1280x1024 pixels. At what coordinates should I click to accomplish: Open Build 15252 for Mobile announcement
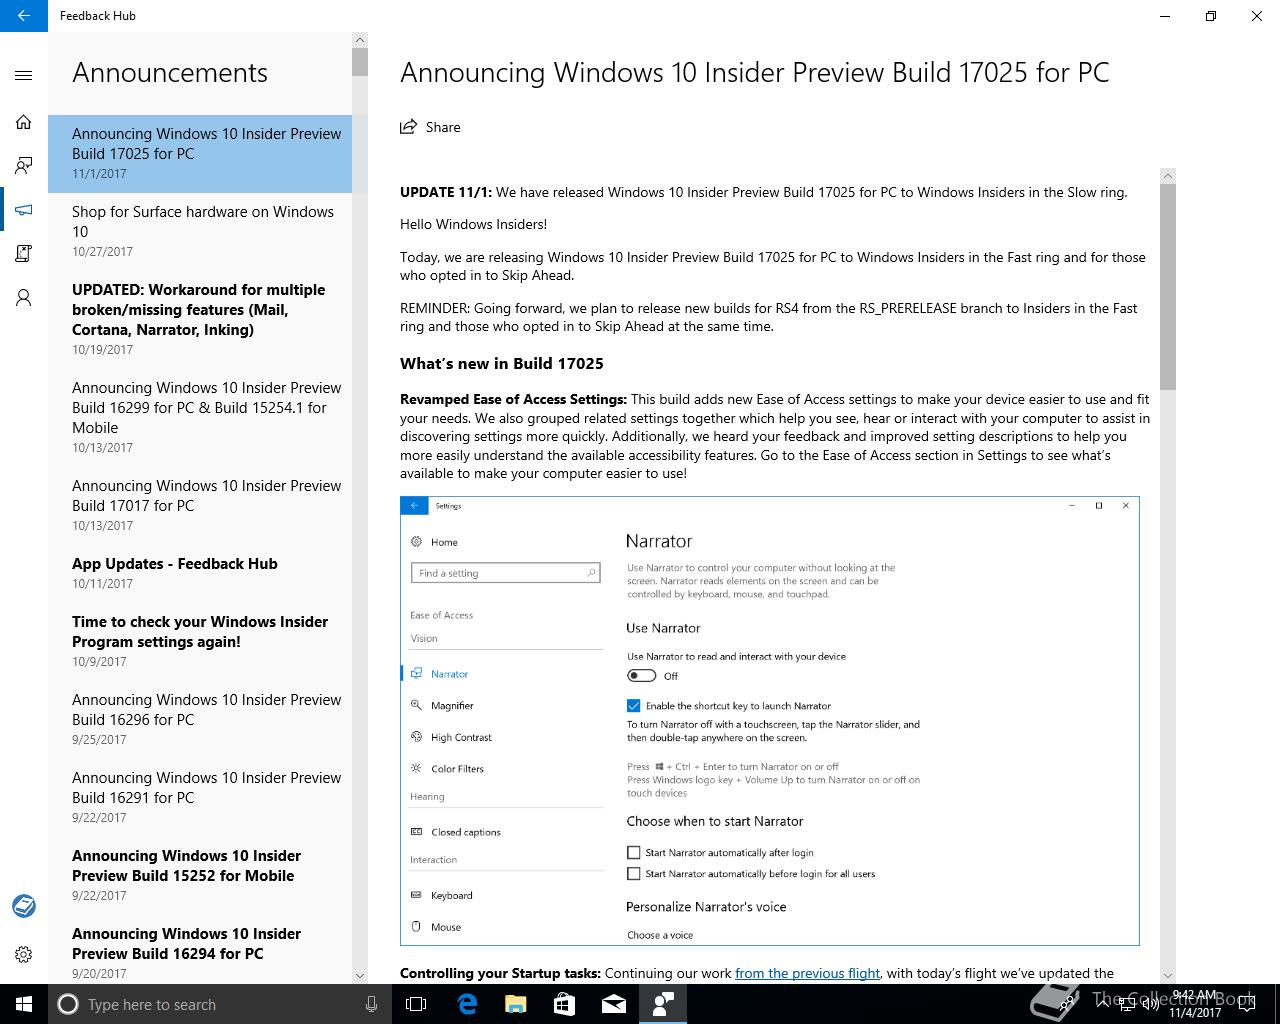pos(200,875)
